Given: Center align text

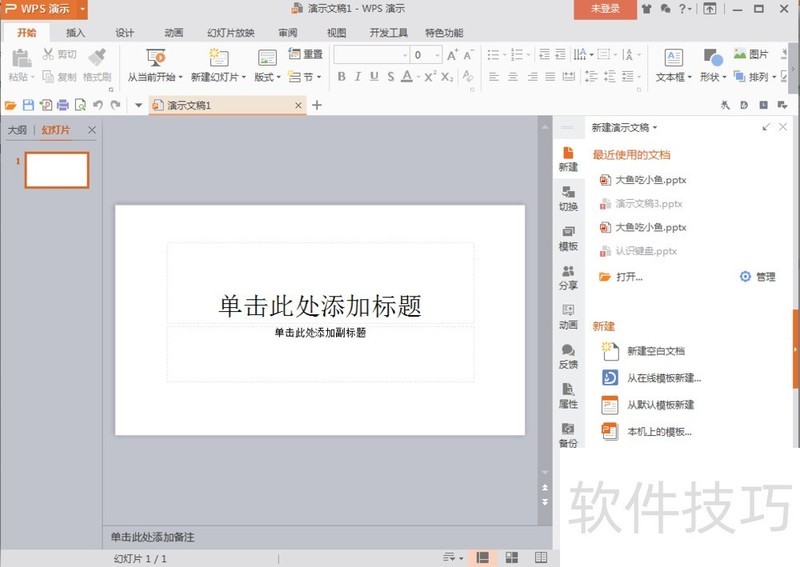Looking at the screenshot, I should [513, 77].
